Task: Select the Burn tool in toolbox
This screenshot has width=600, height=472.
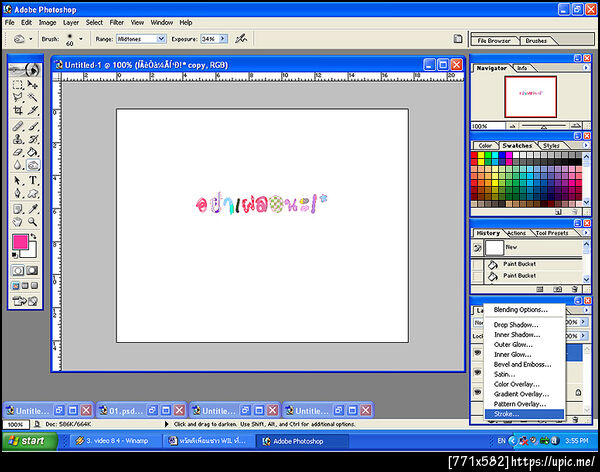Action: pyautogui.click(x=33, y=165)
